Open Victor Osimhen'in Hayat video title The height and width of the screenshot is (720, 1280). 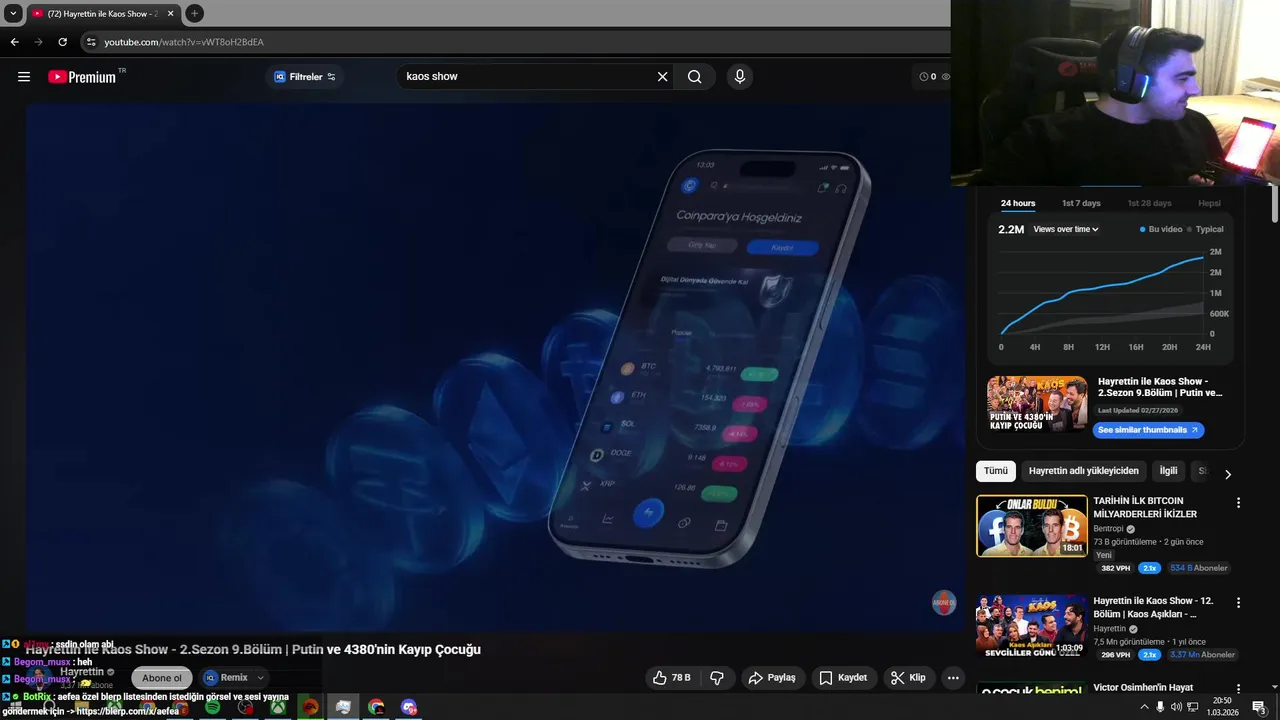[1143, 688]
